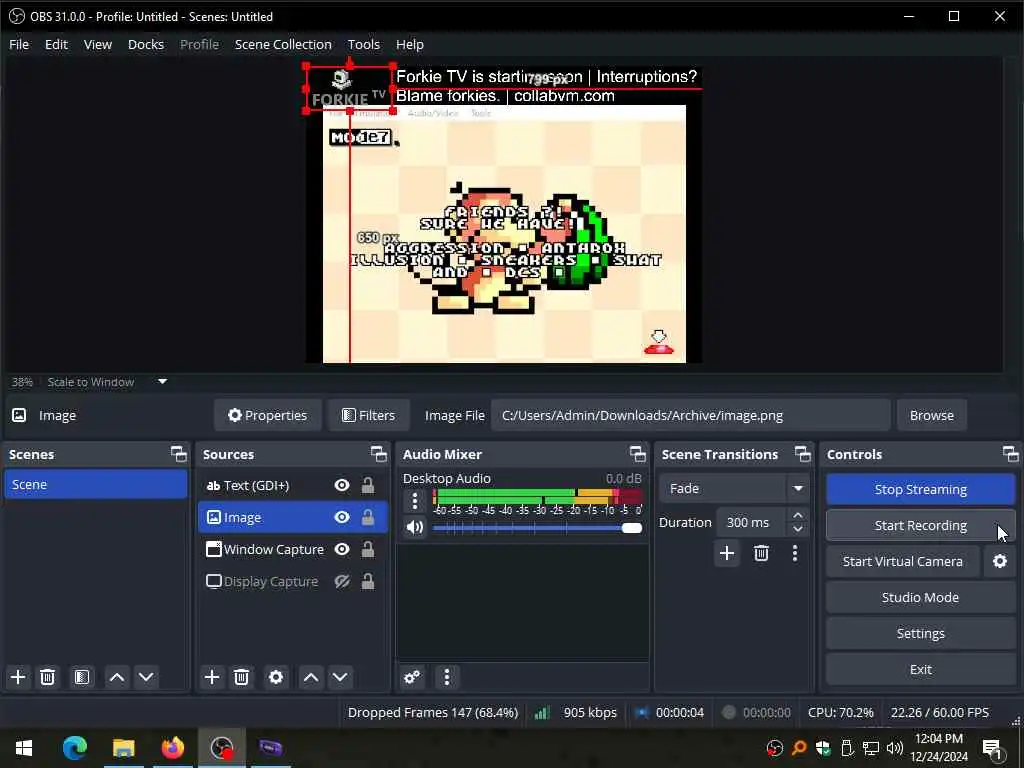Click Start Virtual Camera button
The image size is (1024, 768).
tap(903, 562)
